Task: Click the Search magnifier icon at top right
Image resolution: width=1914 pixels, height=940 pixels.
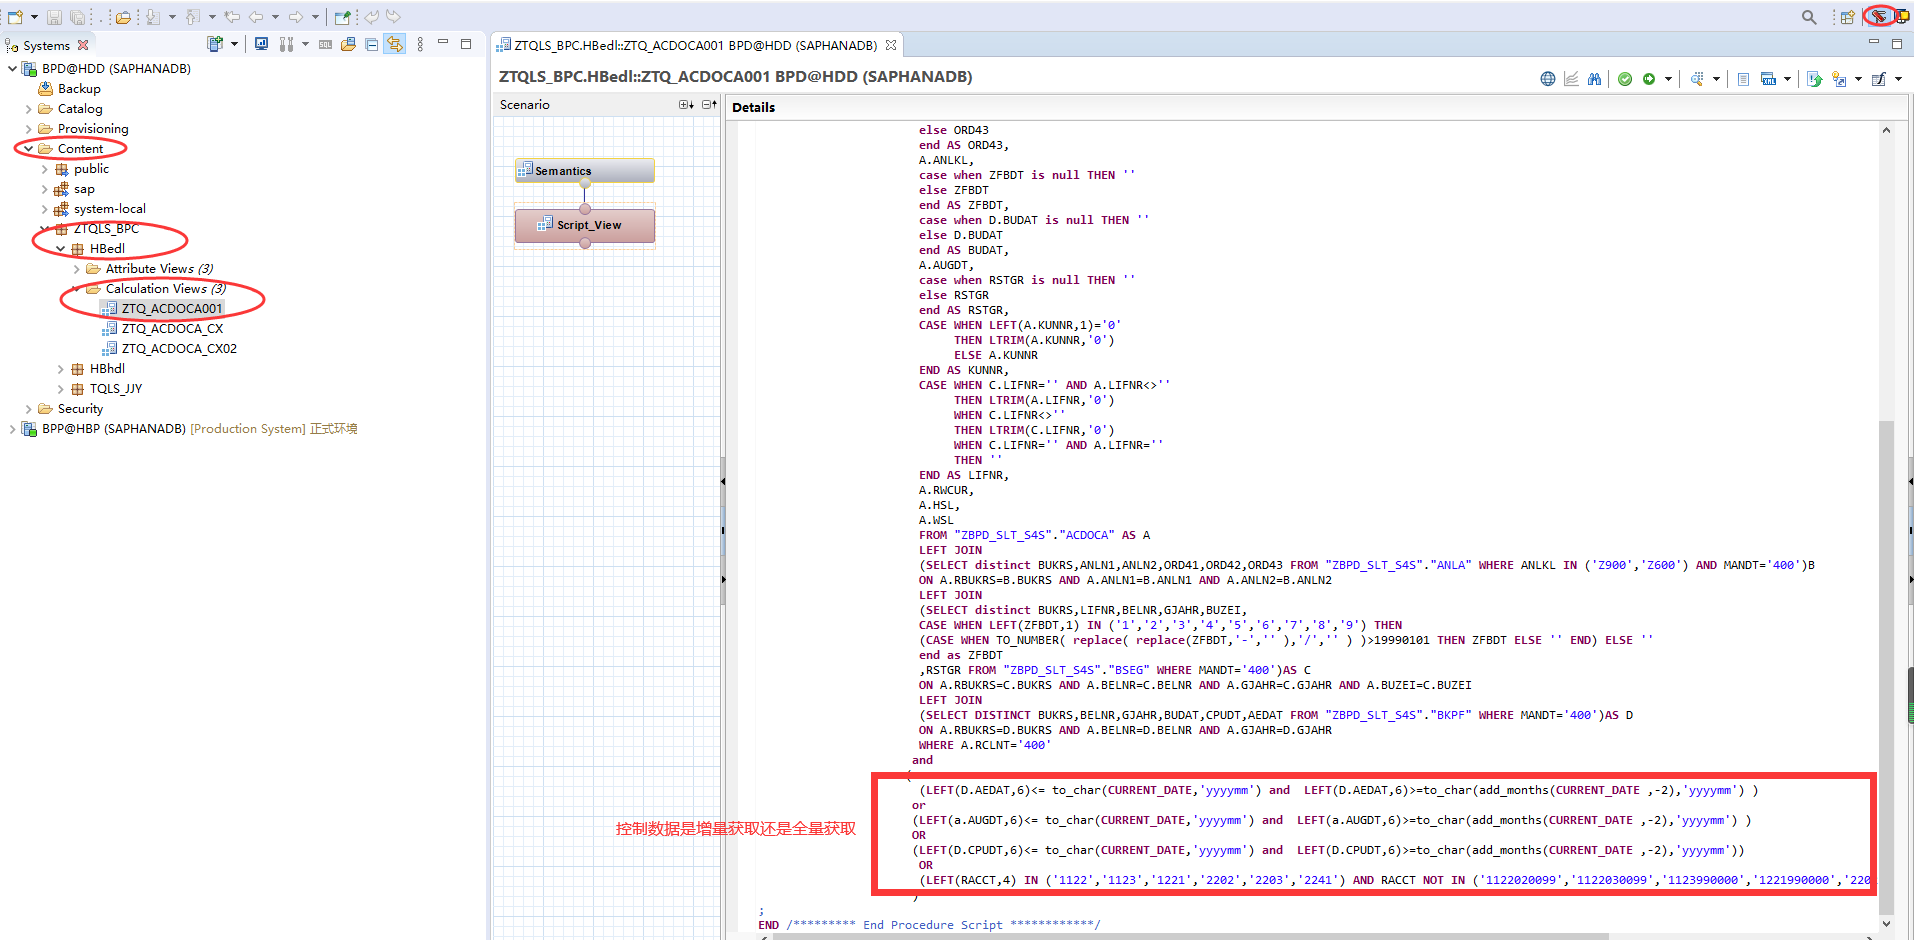Action: pos(1809,17)
